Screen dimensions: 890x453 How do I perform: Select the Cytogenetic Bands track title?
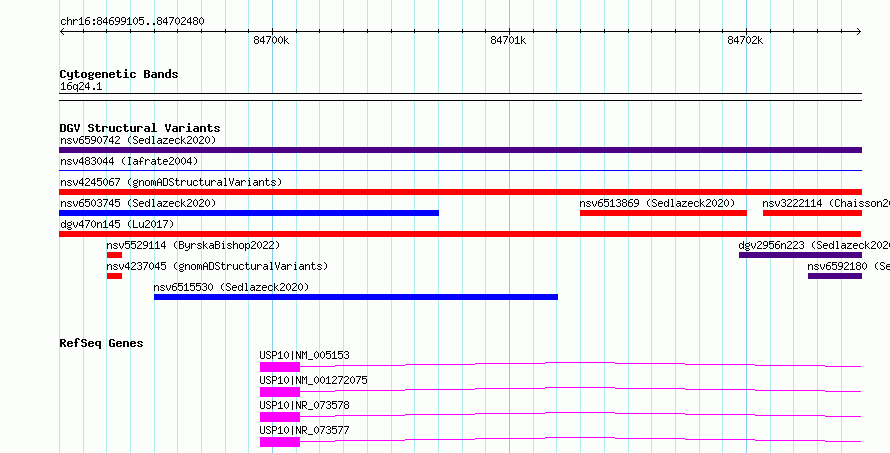[119, 74]
